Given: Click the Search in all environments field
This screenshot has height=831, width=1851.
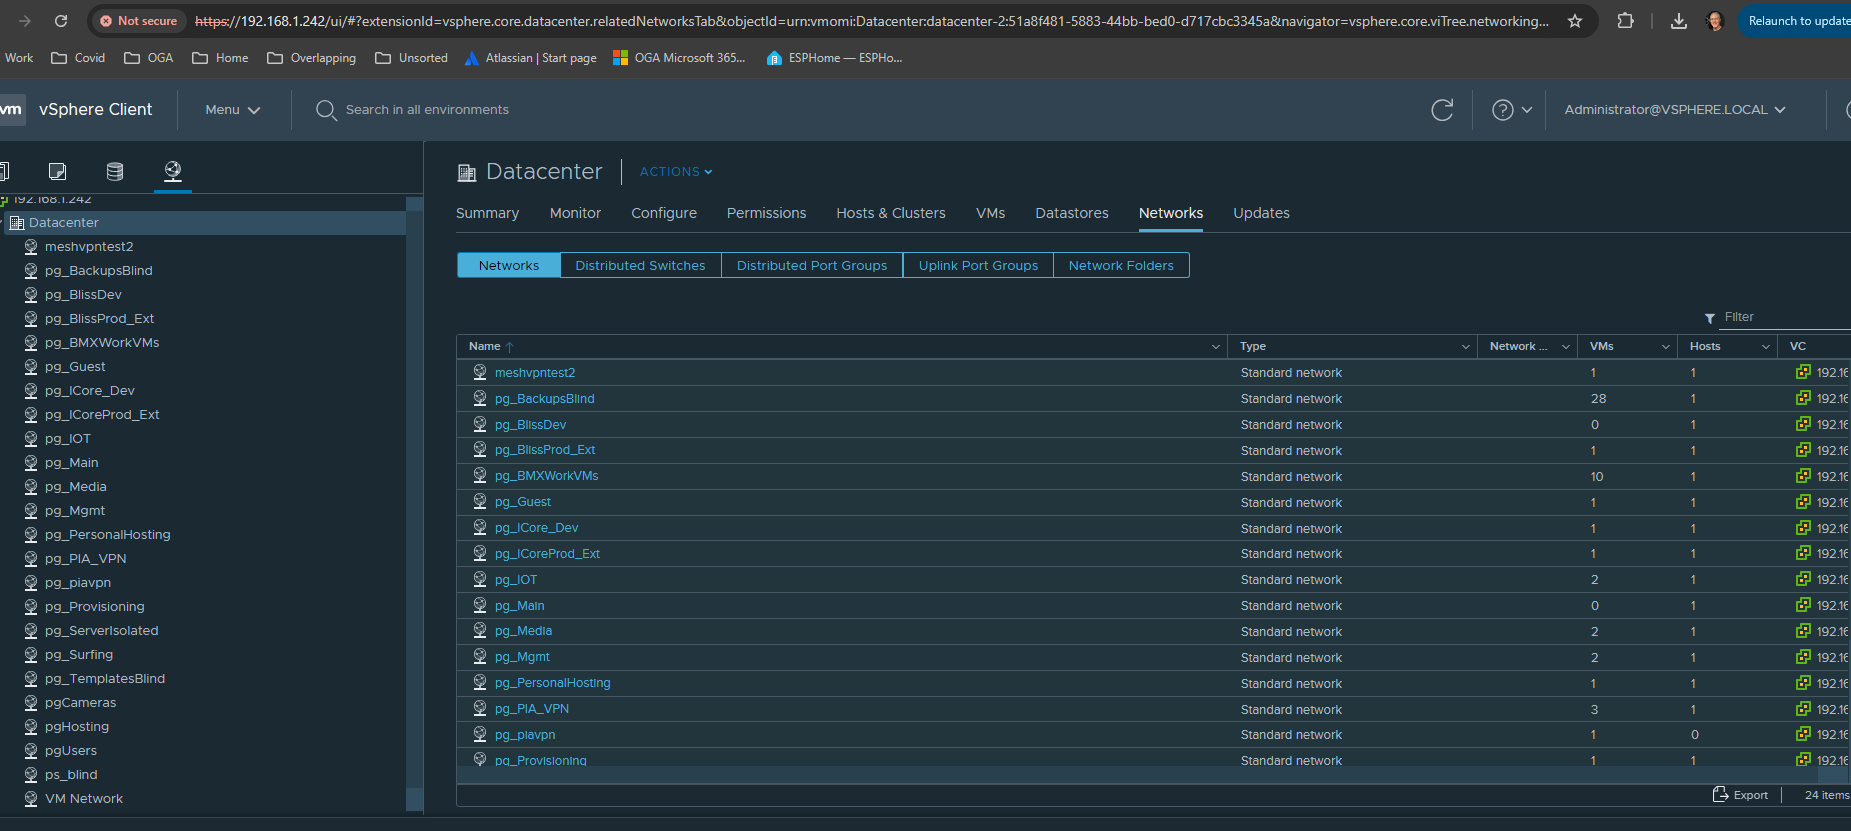Looking at the screenshot, I should tap(427, 110).
